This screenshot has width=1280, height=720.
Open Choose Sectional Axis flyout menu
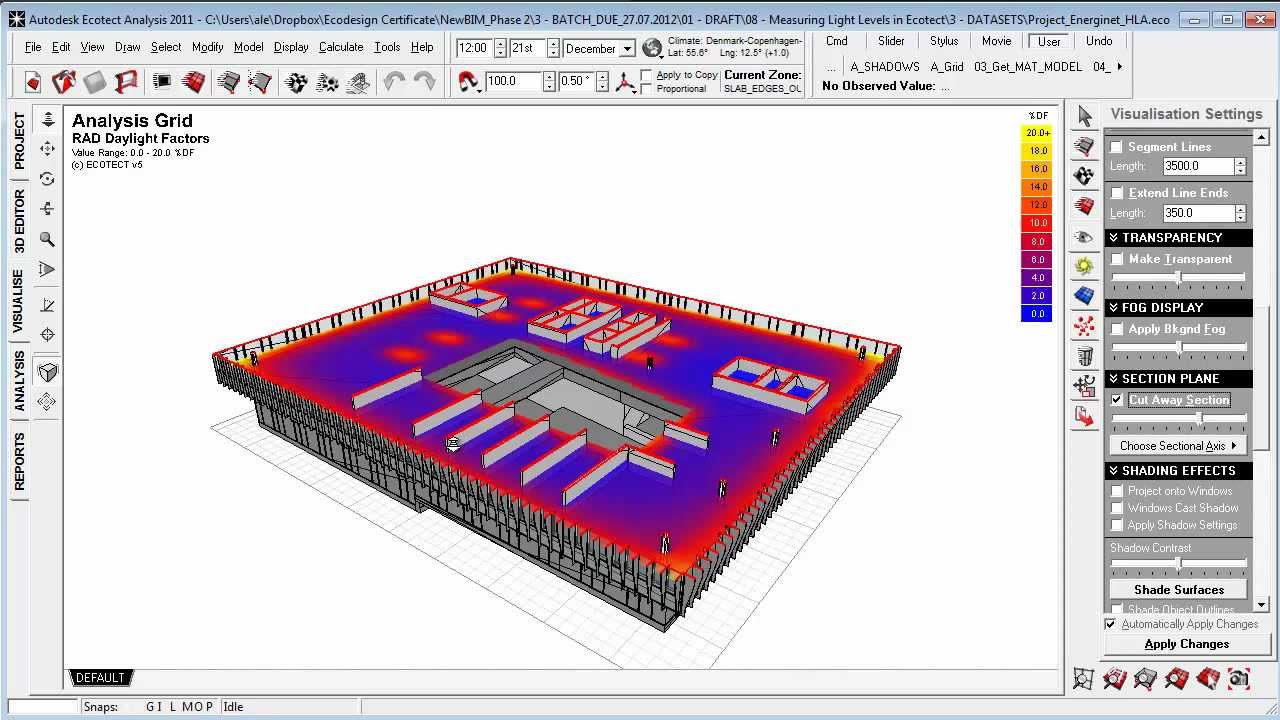(1178, 446)
